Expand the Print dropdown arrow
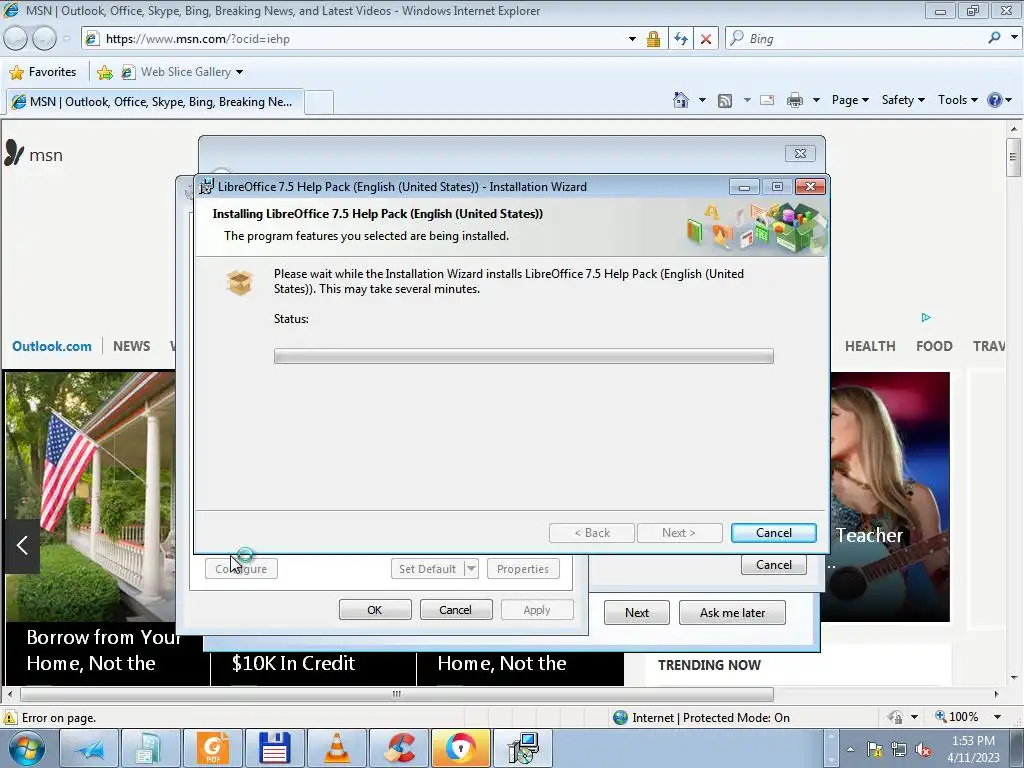 (x=816, y=100)
